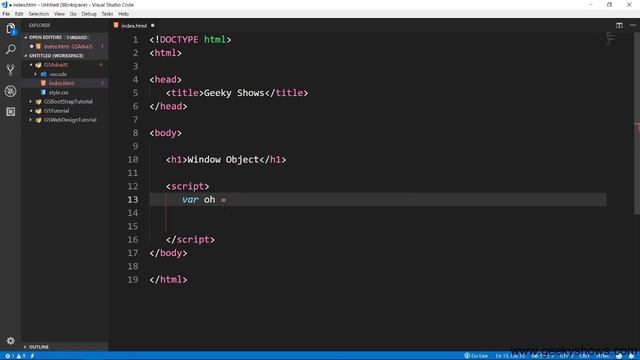Place cursor after 'var oh =' on line 13
This screenshot has width=640, height=360.
click(x=227, y=200)
